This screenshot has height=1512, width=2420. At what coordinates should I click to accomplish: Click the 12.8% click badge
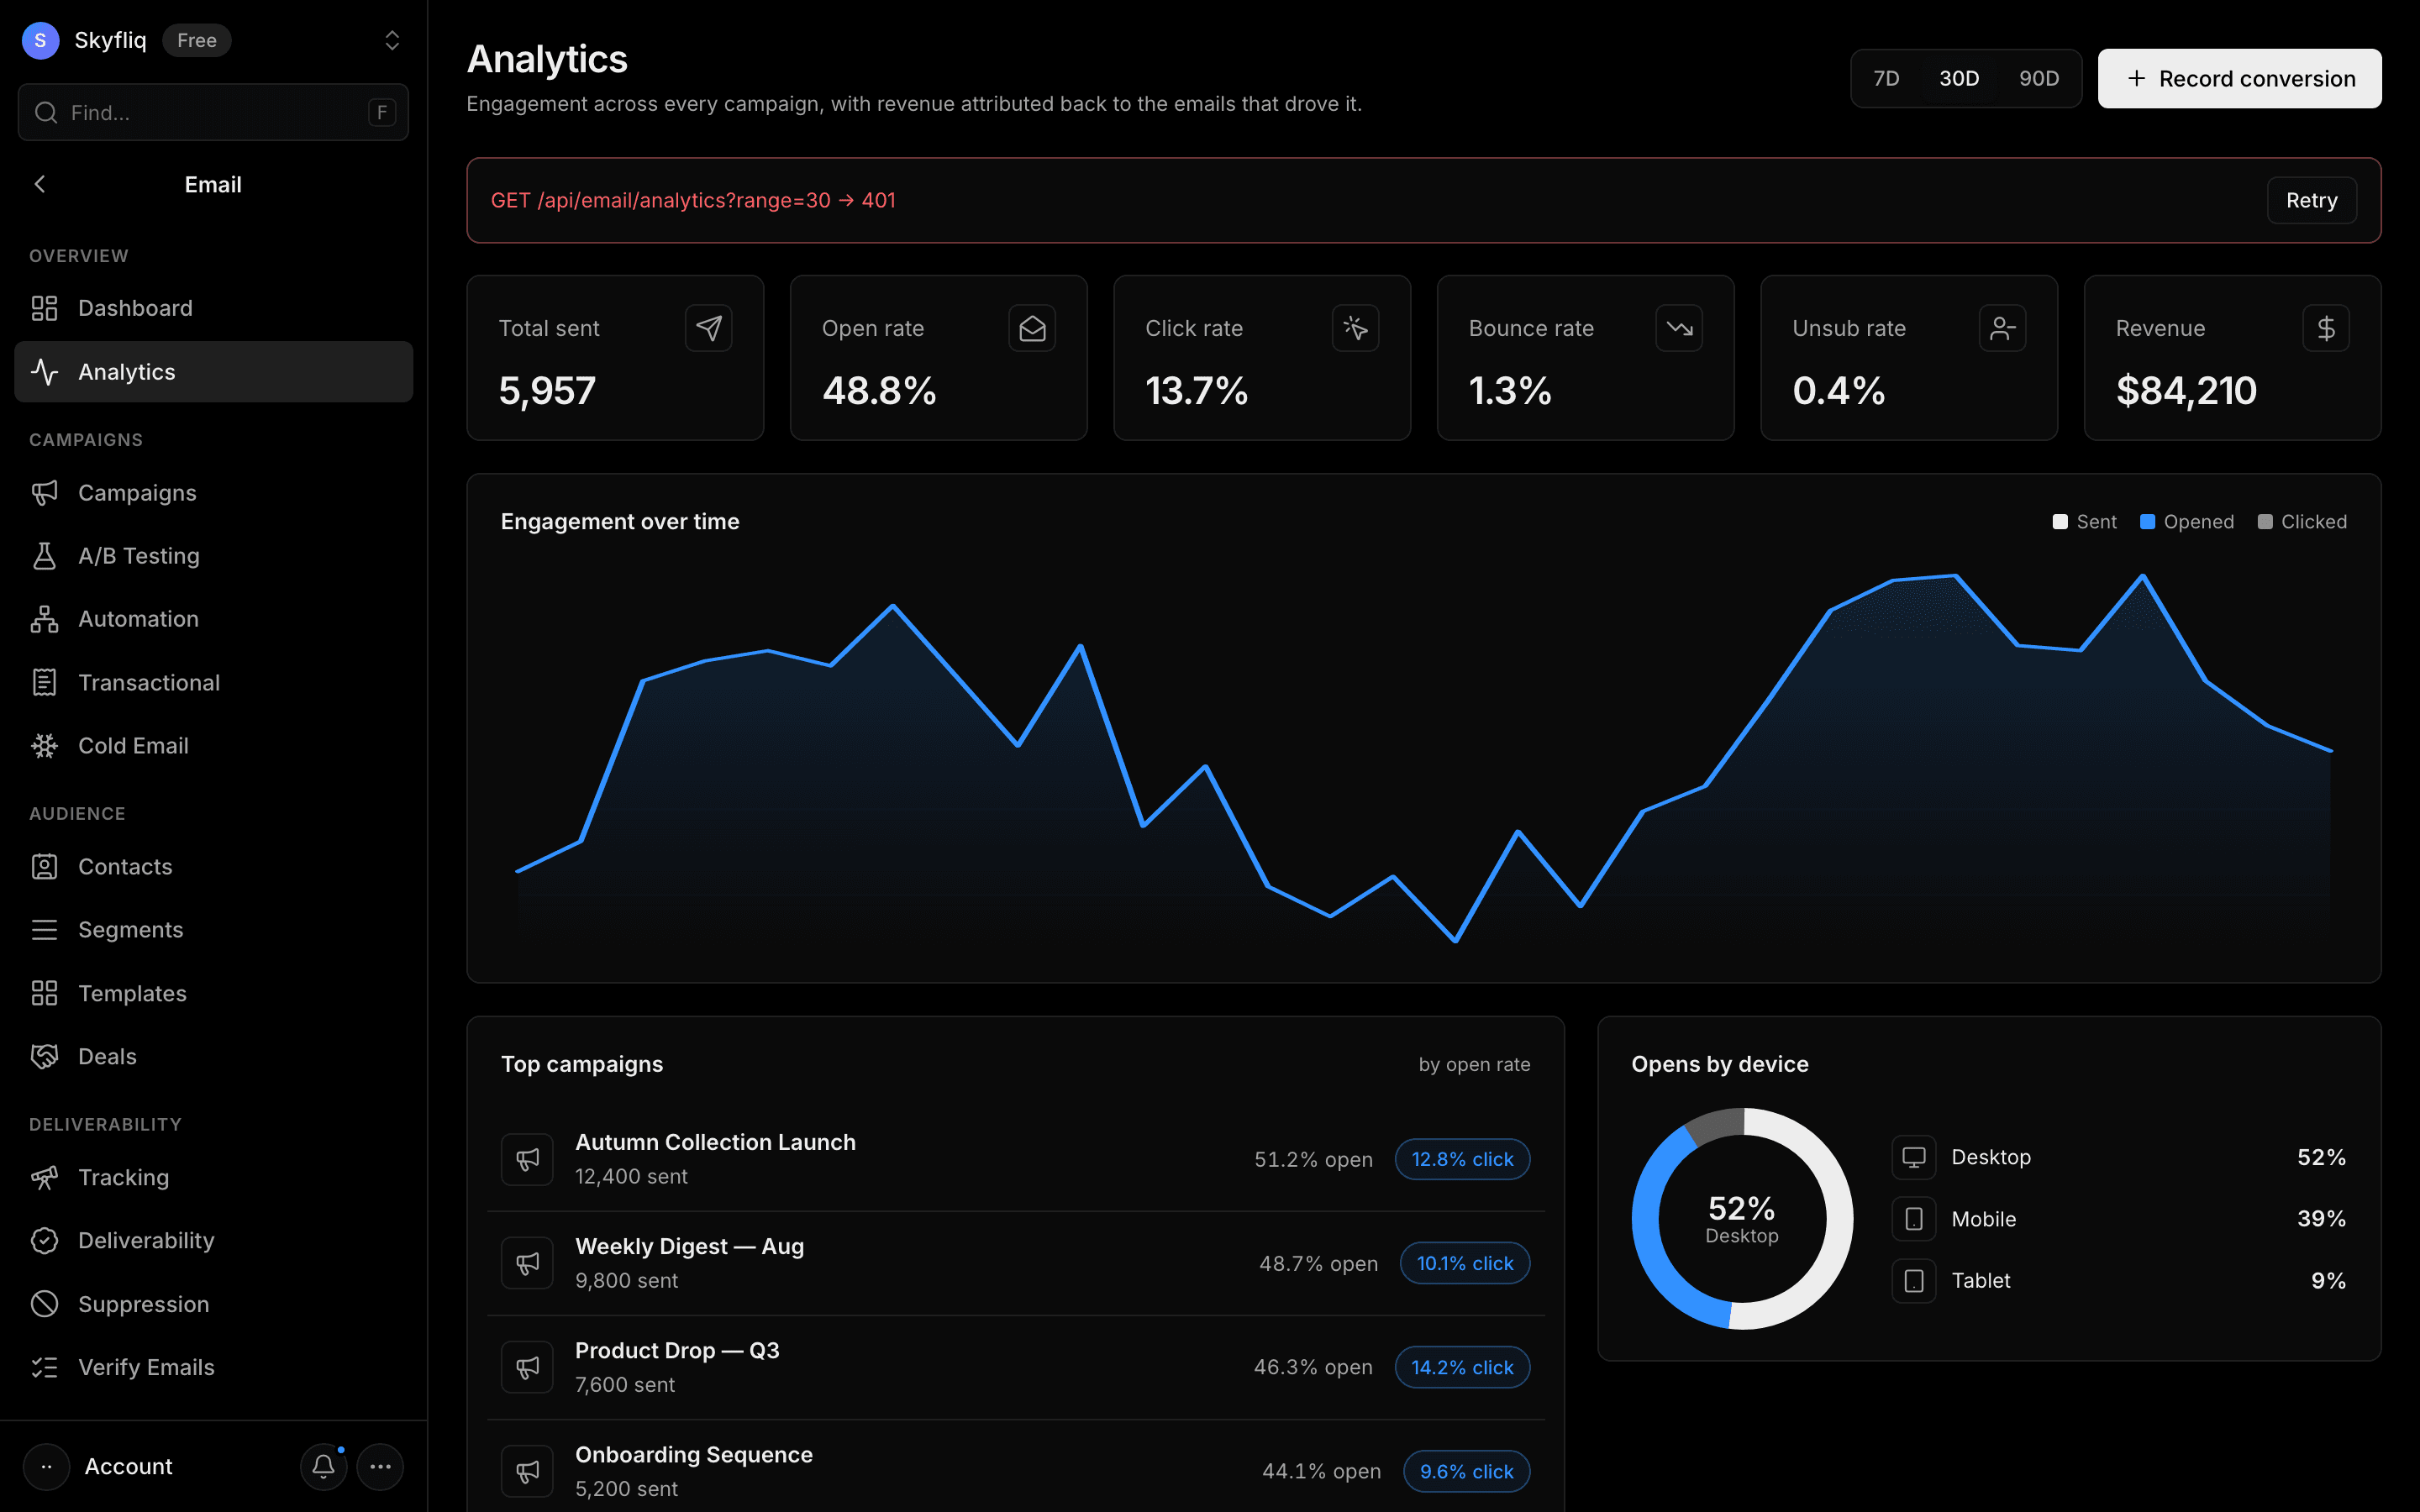pos(1462,1159)
